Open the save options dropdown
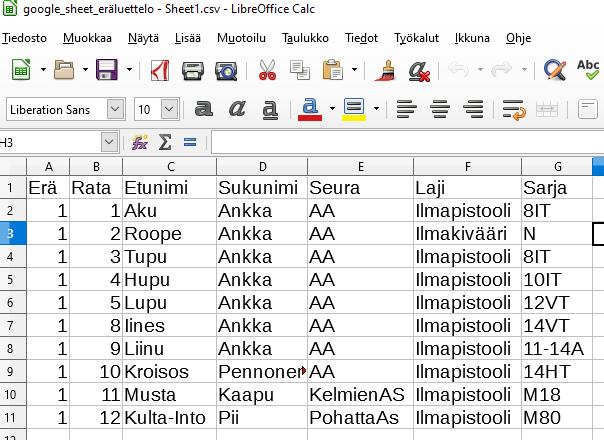The height and width of the screenshot is (440, 604). (x=129, y=70)
